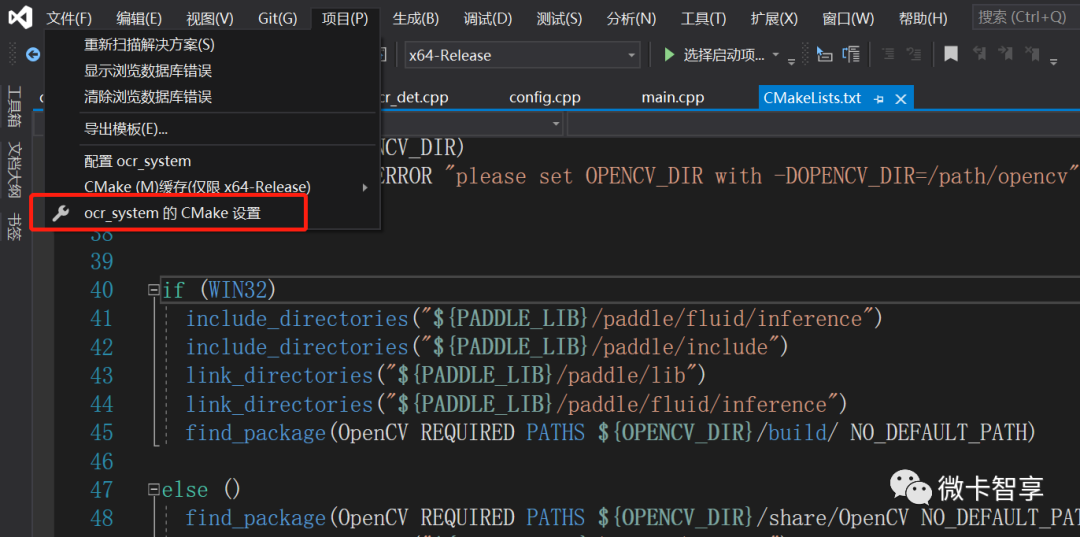The height and width of the screenshot is (537, 1080).
Task: Click the WIN32 text on line 40
Action: pyautogui.click(x=237, y=290)
